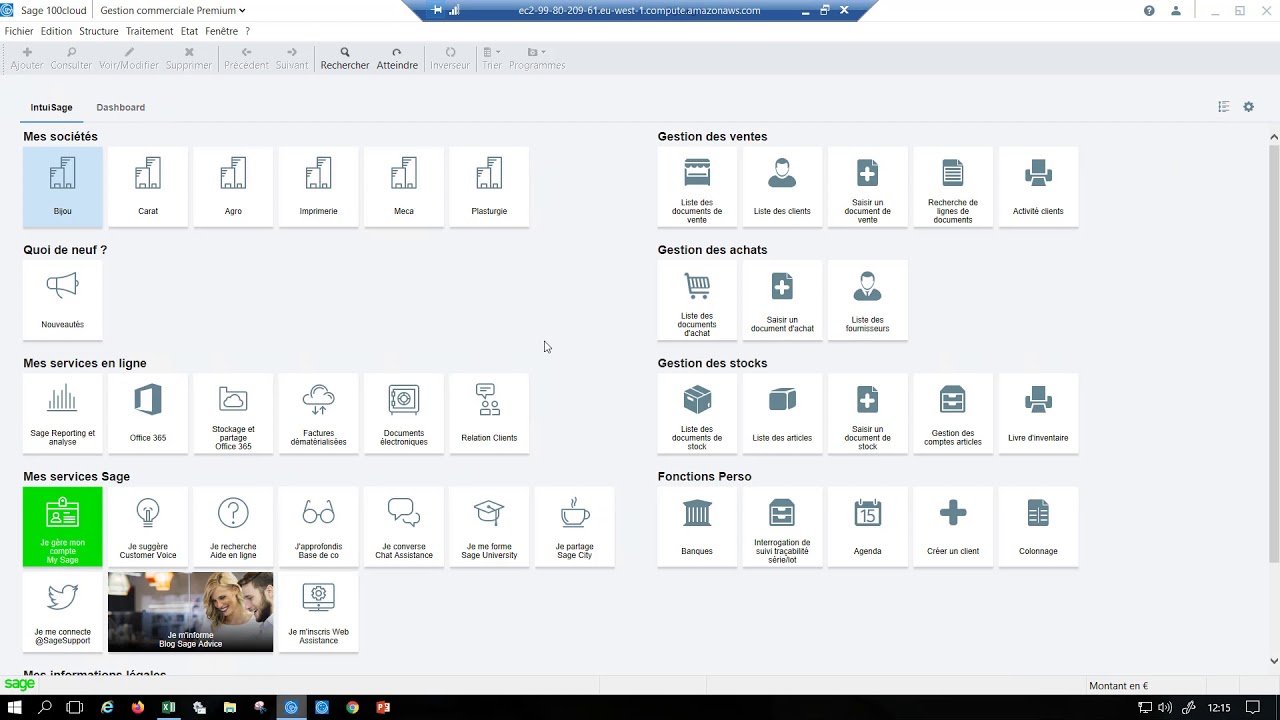Viewport: 1280px width, 720px height.
Task: Open the Traitement menu
Action: [150, 31]
